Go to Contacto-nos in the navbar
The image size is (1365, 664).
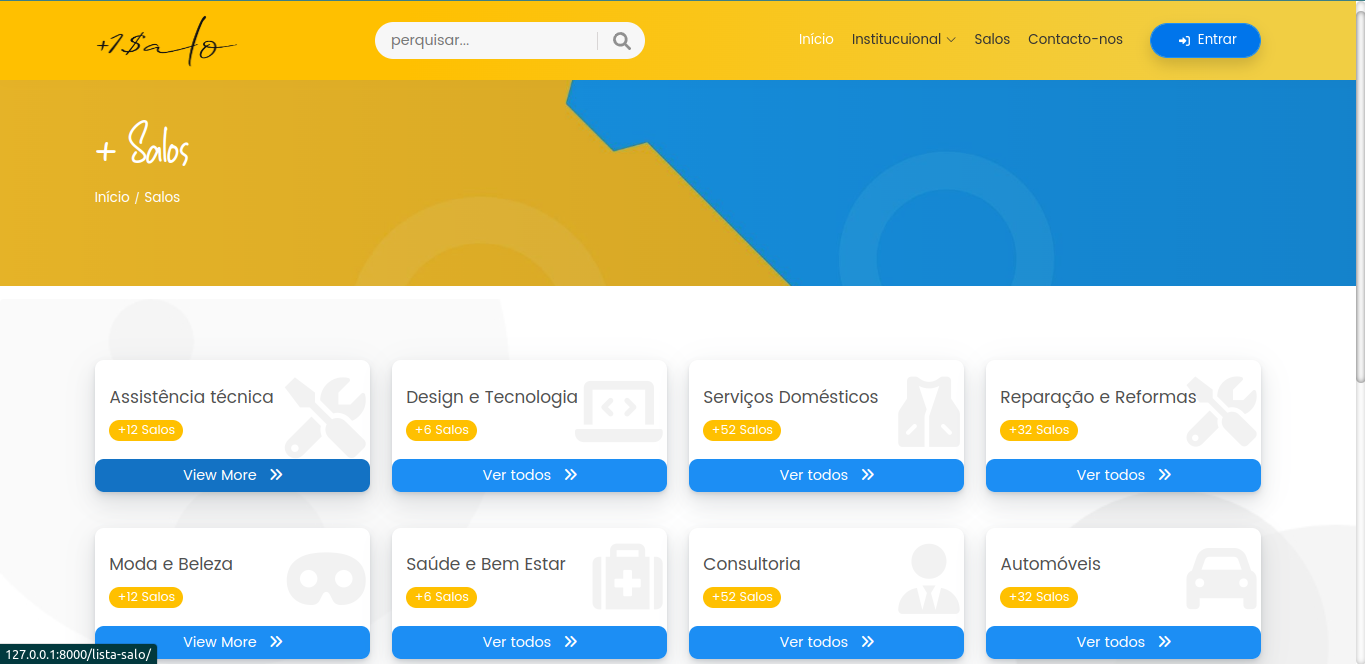pos(1075,40)
